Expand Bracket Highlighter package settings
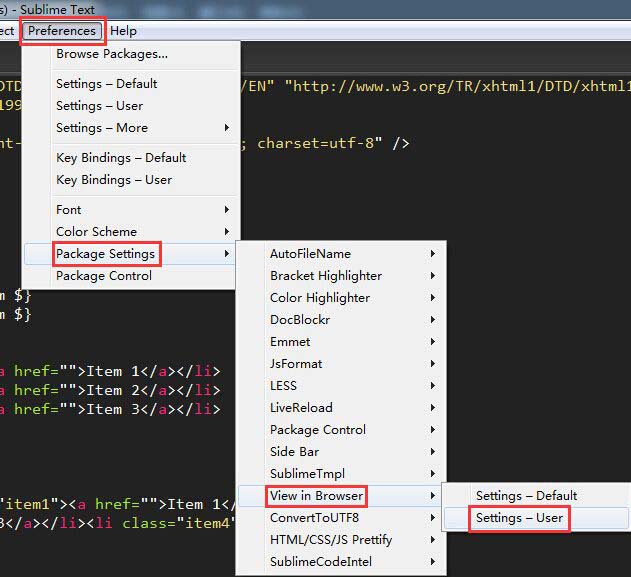Screen dimensions: 631x577 341,276
